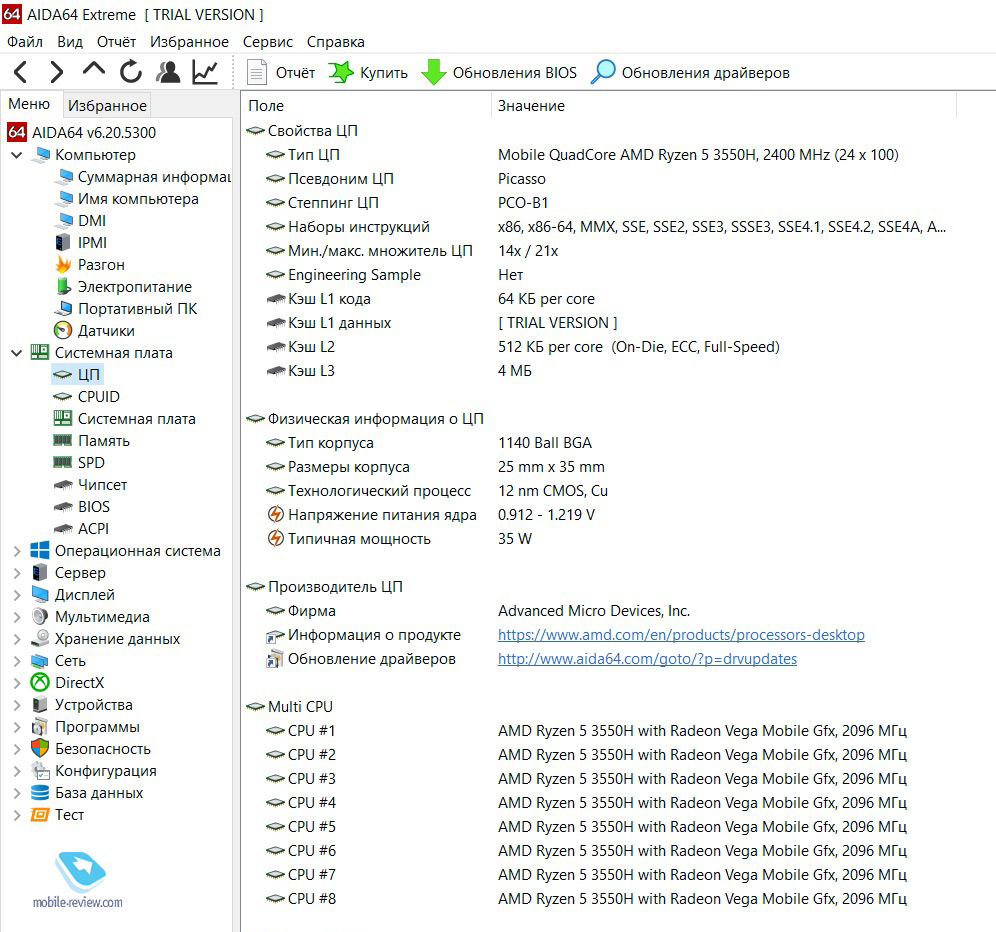Click the Устройства devices icon
The height and width of the screenshot is (932, 996).
[x=40, y=705]
